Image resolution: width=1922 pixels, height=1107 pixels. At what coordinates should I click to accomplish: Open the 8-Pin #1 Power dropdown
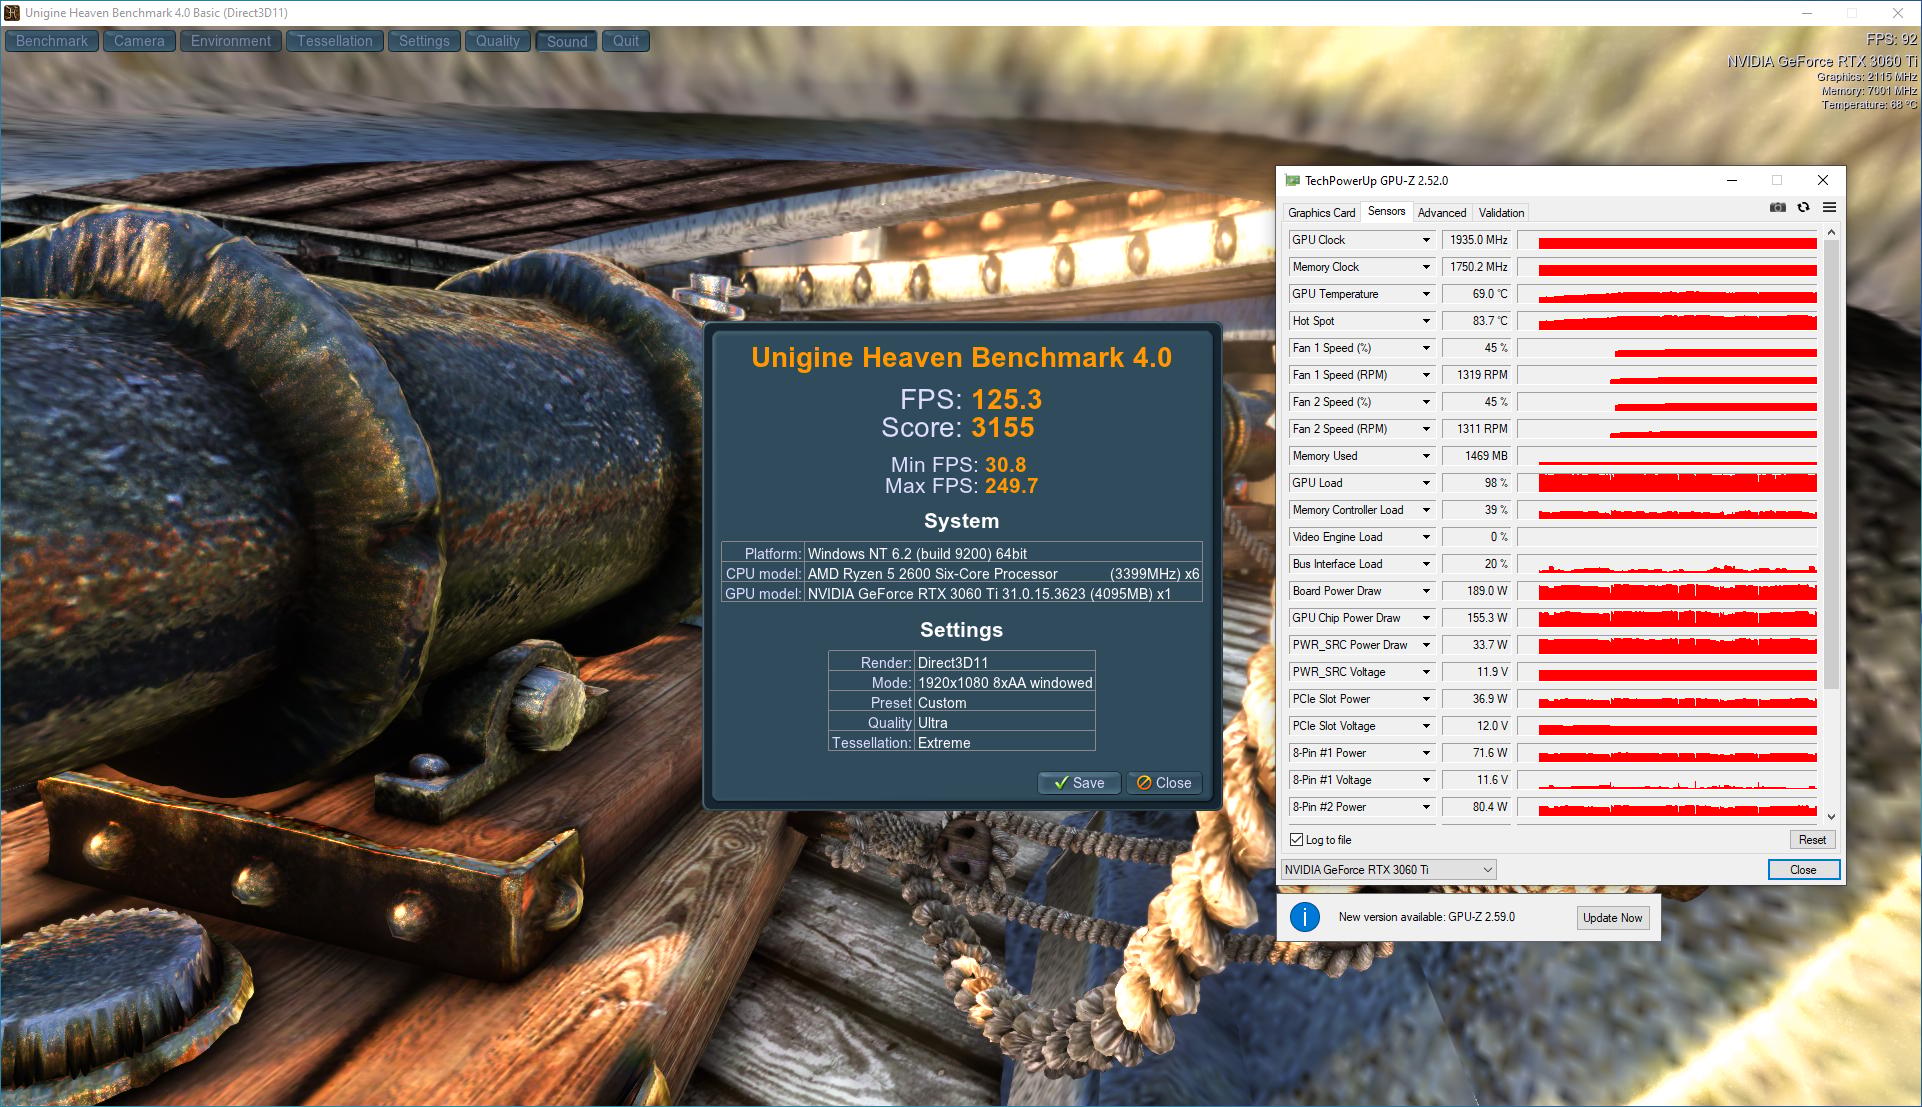[1426, 753]
